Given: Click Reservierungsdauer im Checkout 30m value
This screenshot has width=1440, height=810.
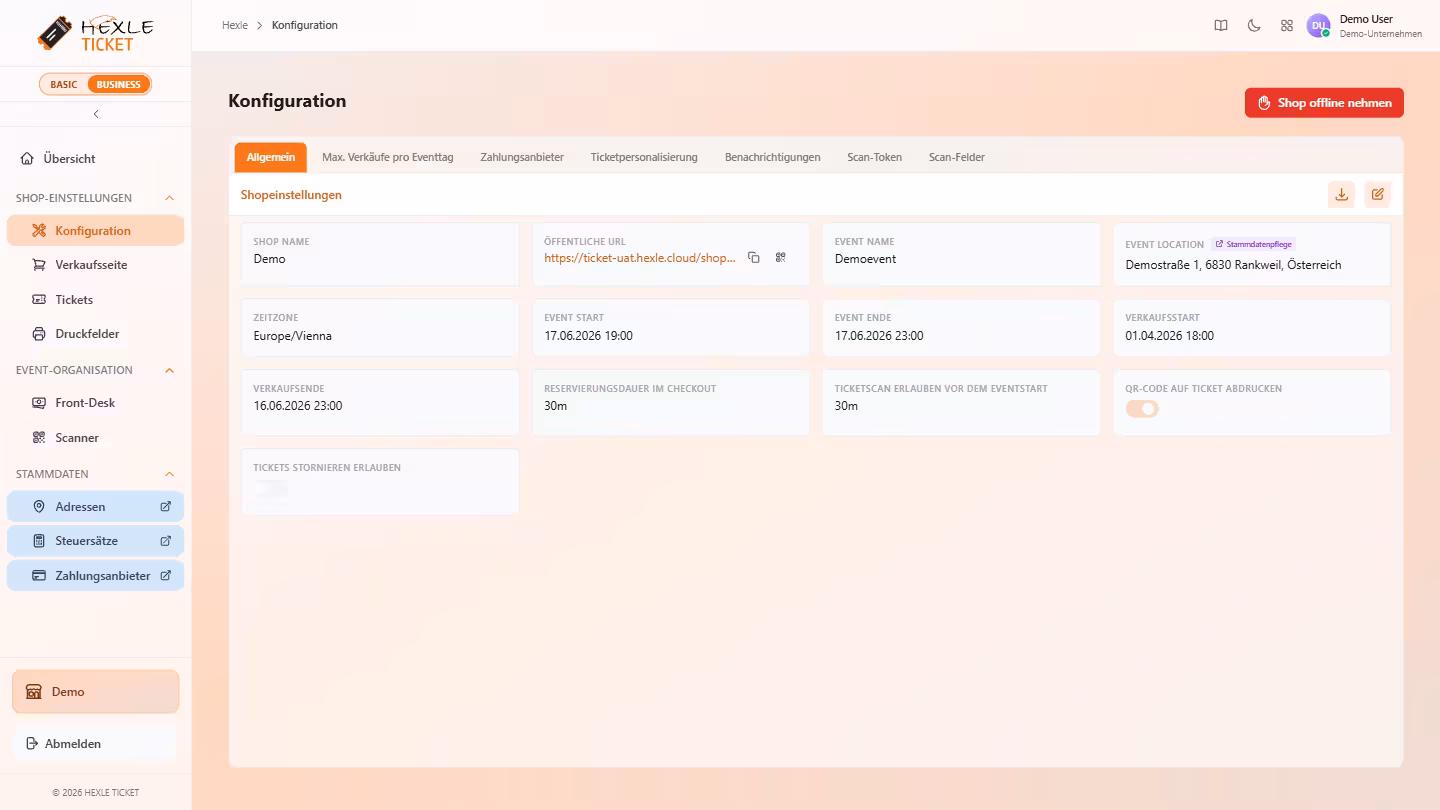Looking at the screenshot, I should coord(555,406).
